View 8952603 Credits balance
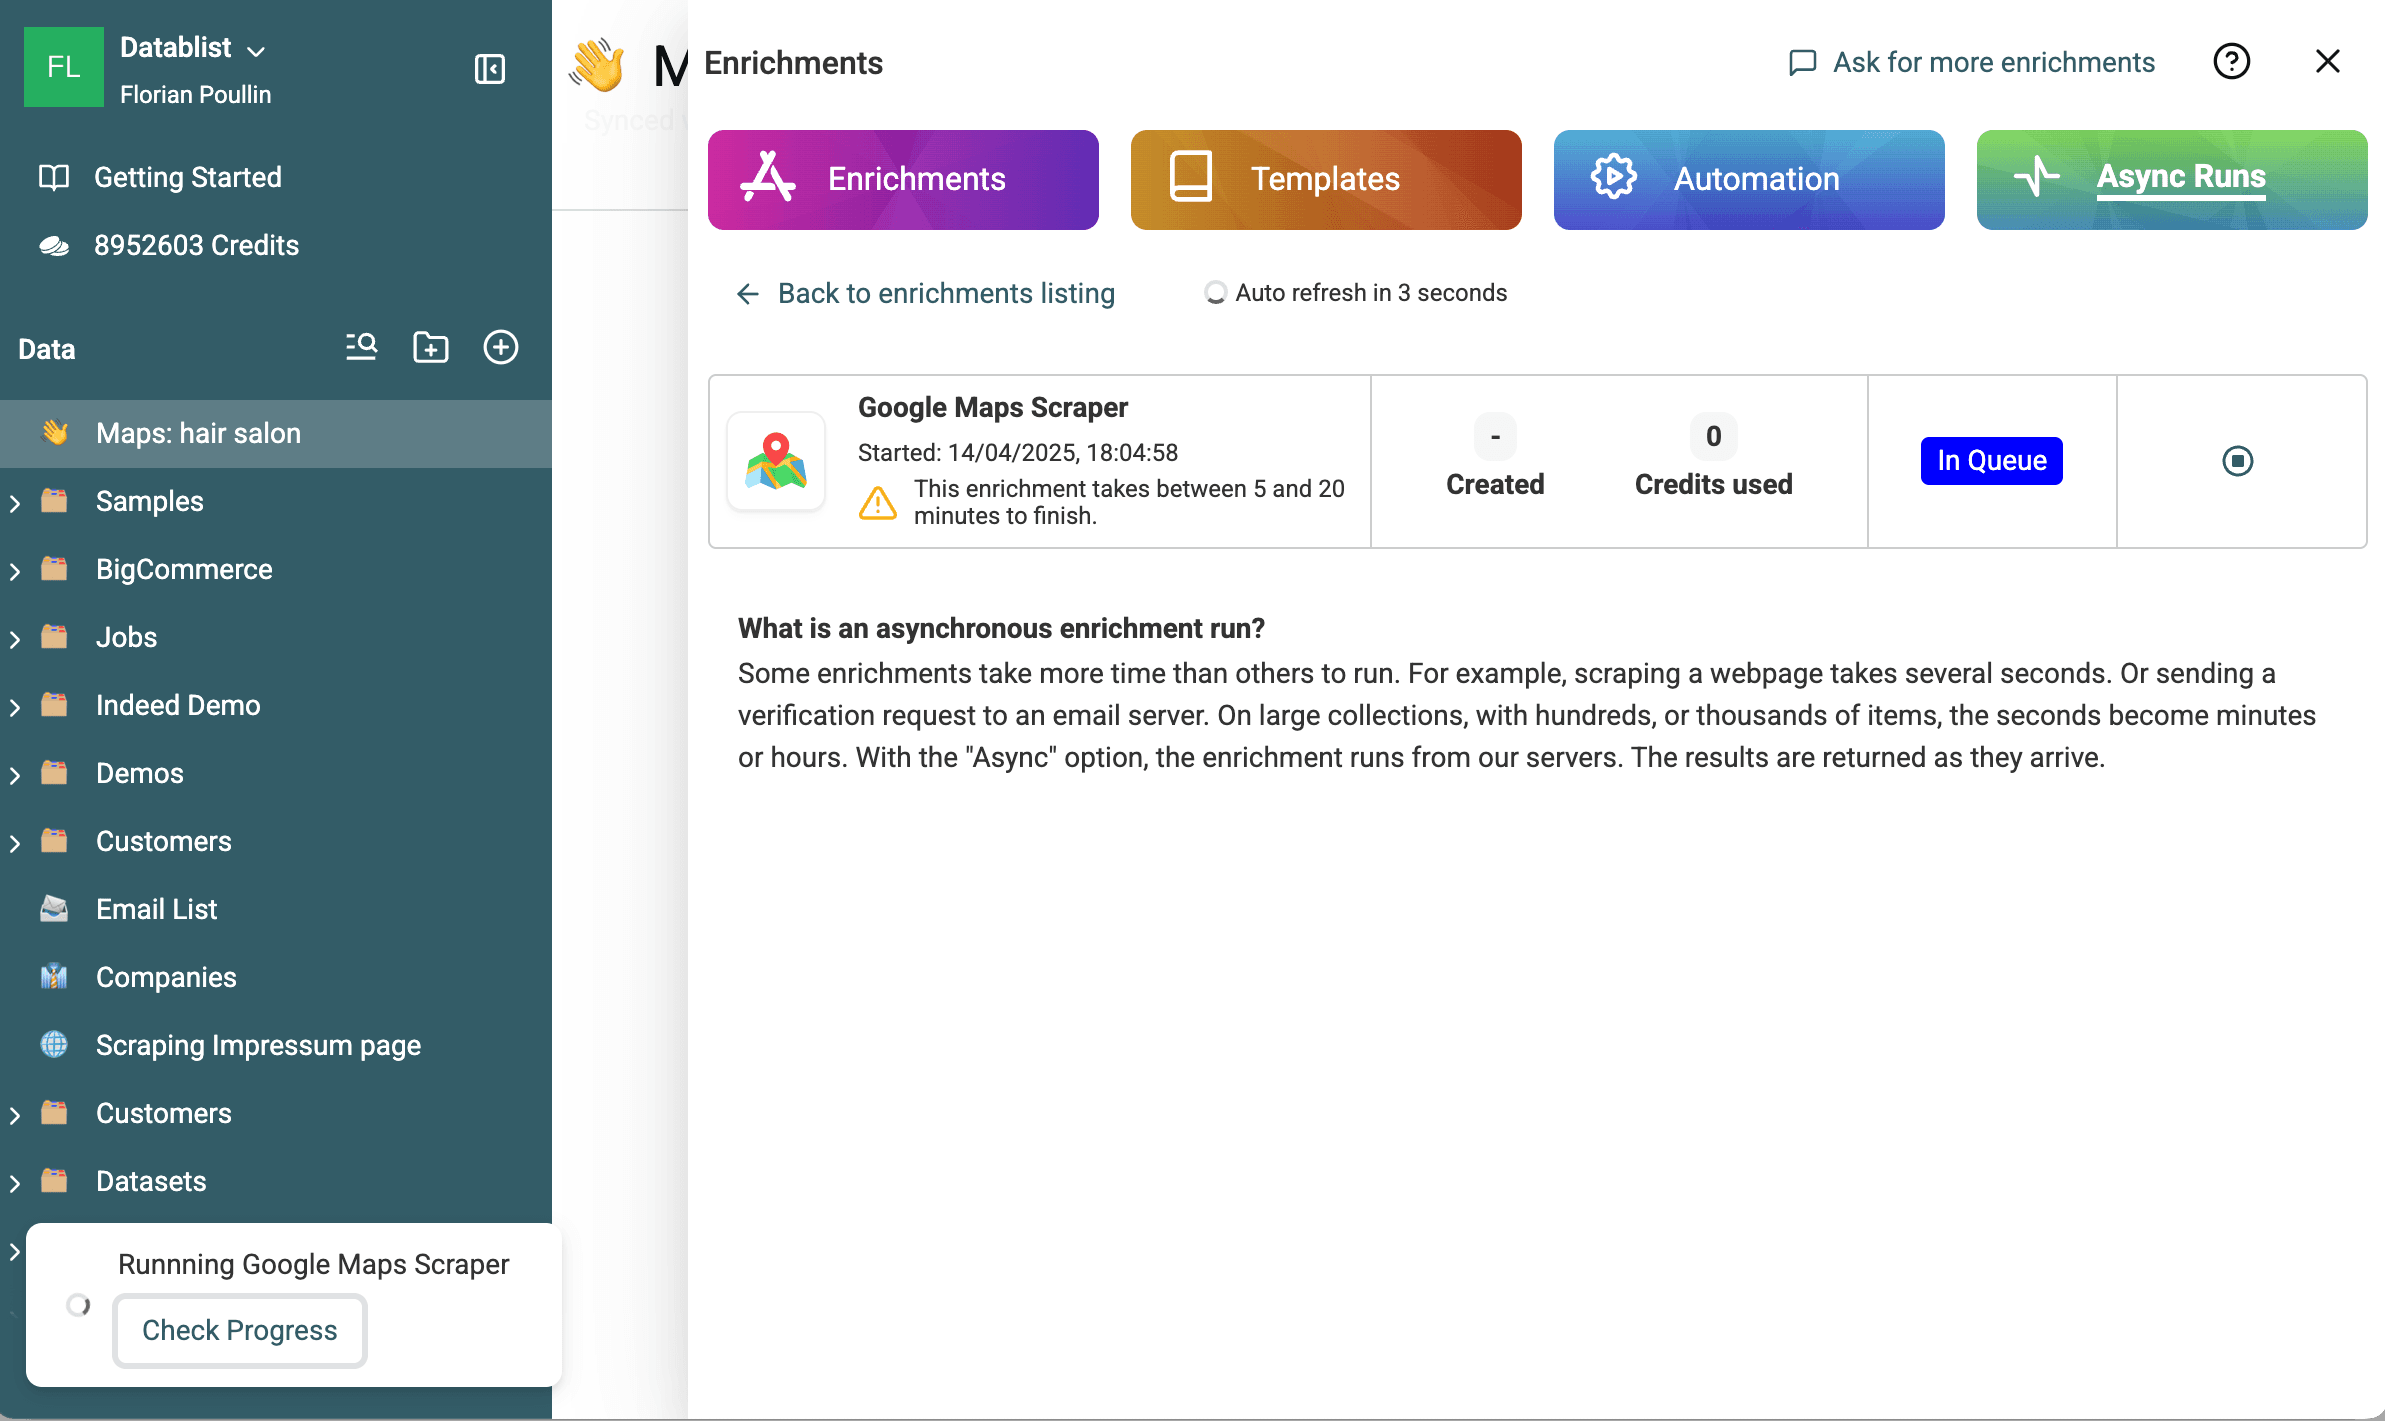 click(196, 245)
